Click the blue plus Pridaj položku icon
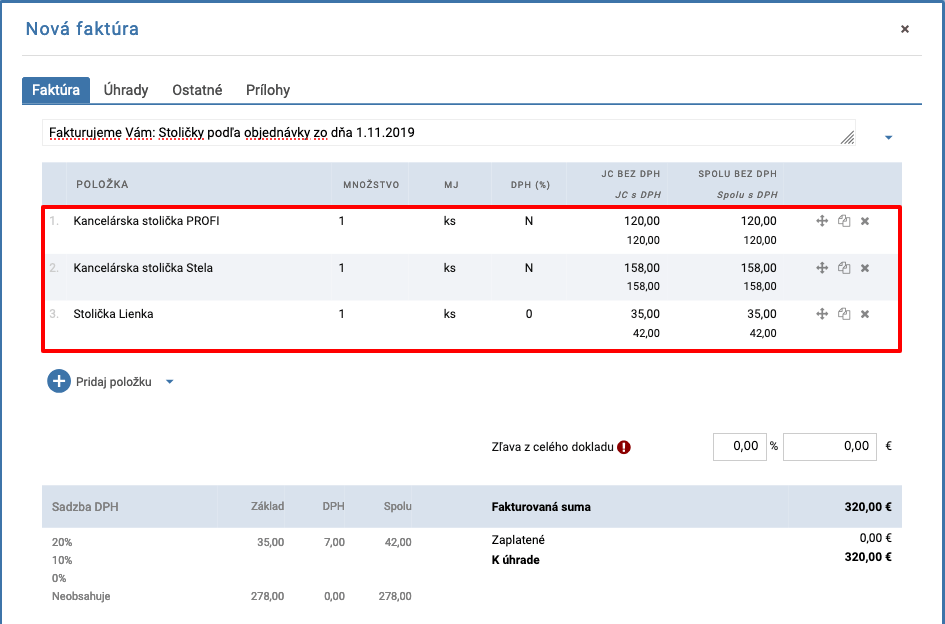945x624 pixels. (59, 382)
